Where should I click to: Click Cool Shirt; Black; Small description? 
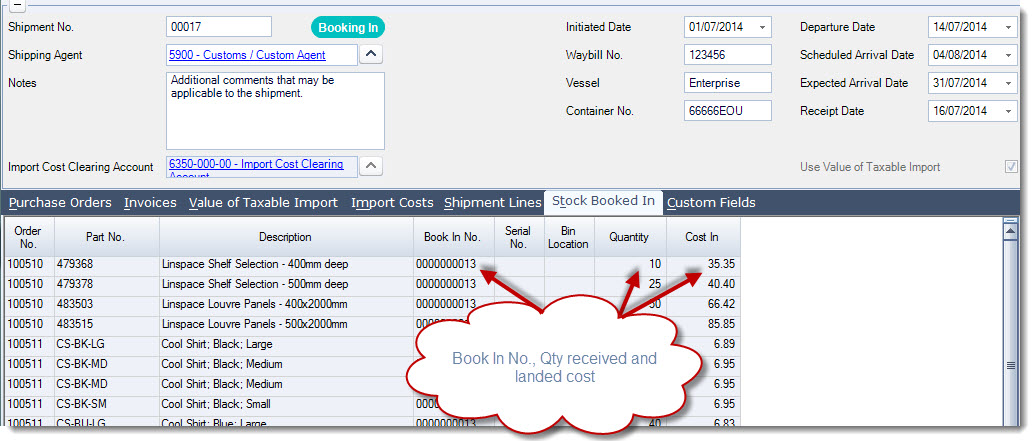(217, 404)
